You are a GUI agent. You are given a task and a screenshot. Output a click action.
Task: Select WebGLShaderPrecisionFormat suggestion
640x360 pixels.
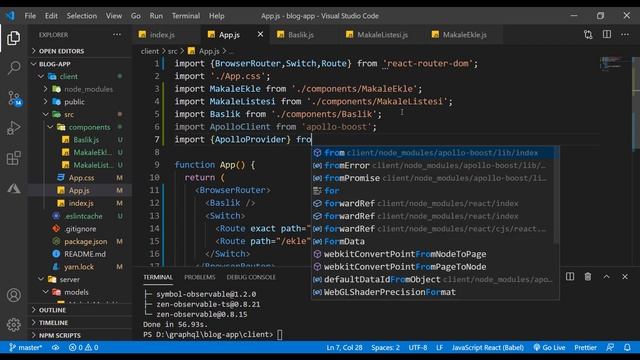433,292
